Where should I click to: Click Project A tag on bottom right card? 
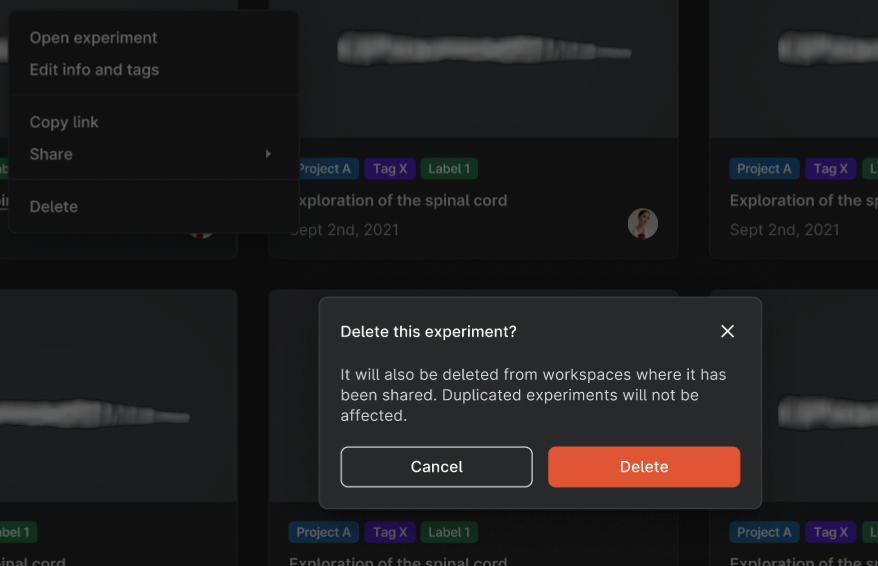coord(764,532)
